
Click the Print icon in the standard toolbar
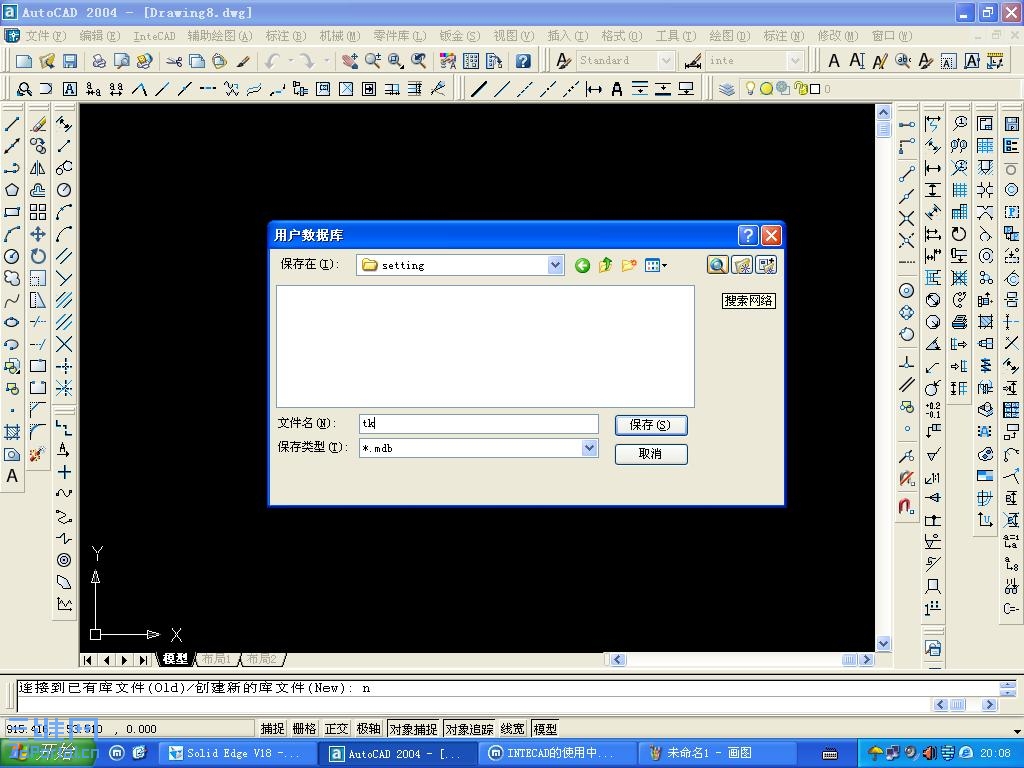(x=99, y=61)
